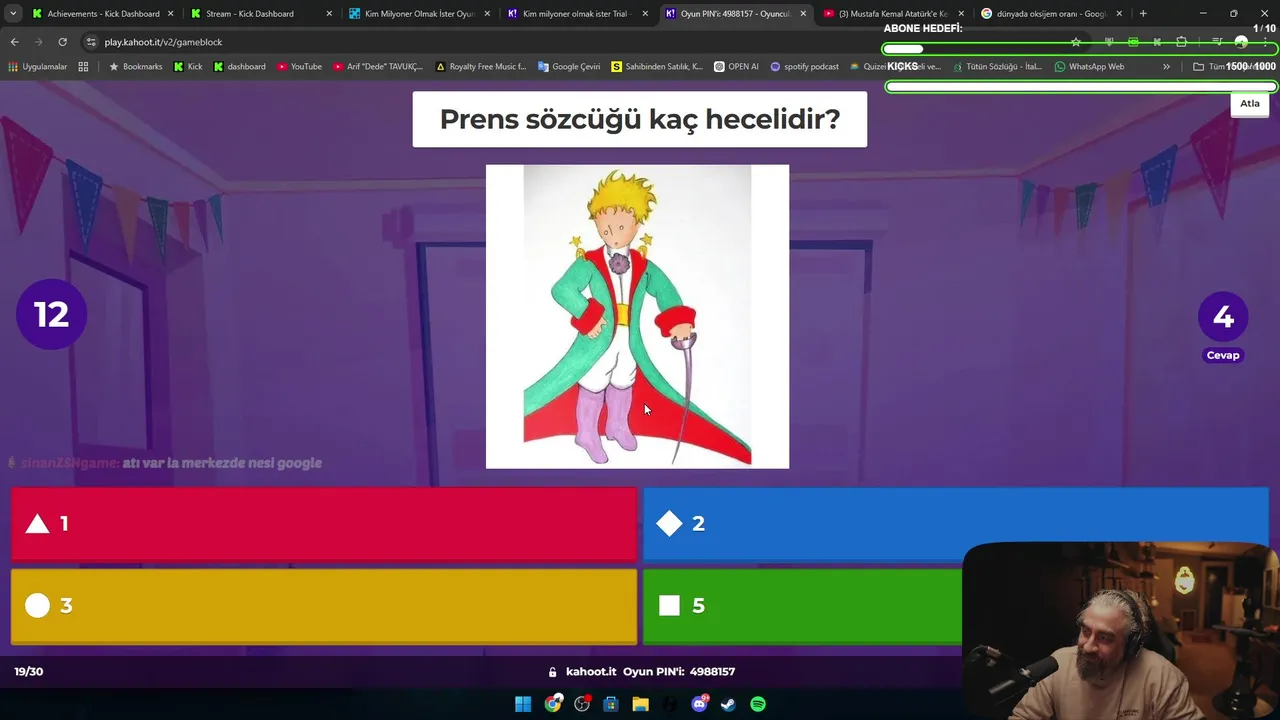Open the Chrome apps grid icon

click(83, 67)
